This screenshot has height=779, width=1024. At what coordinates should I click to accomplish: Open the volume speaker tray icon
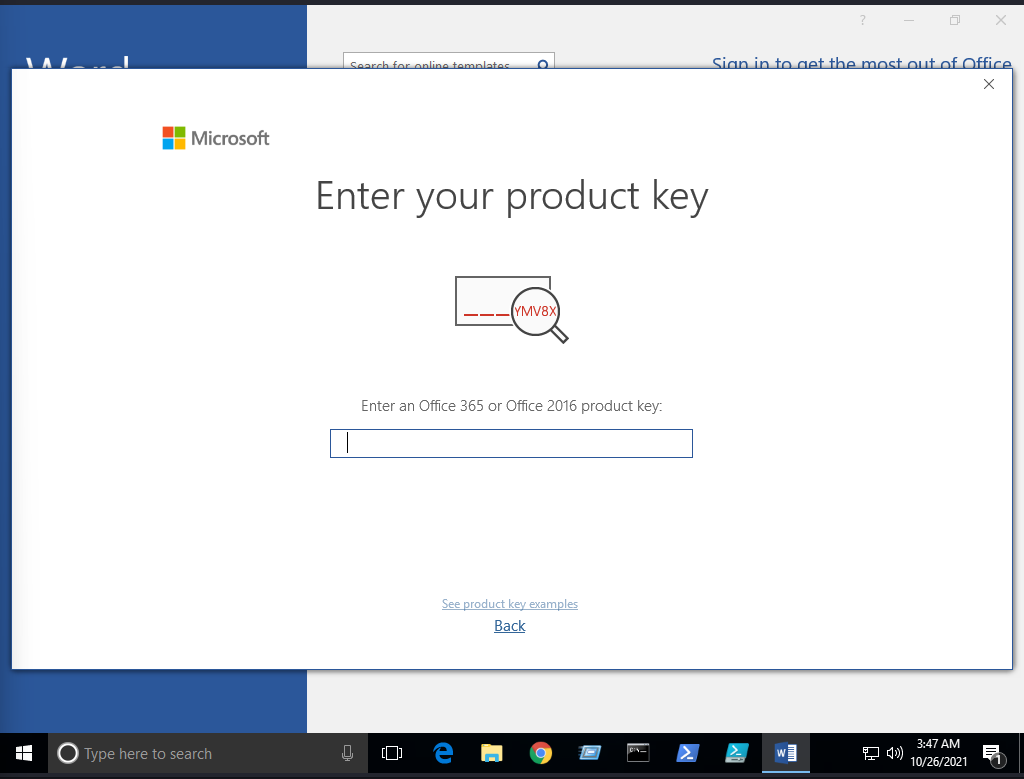[895, 754]
